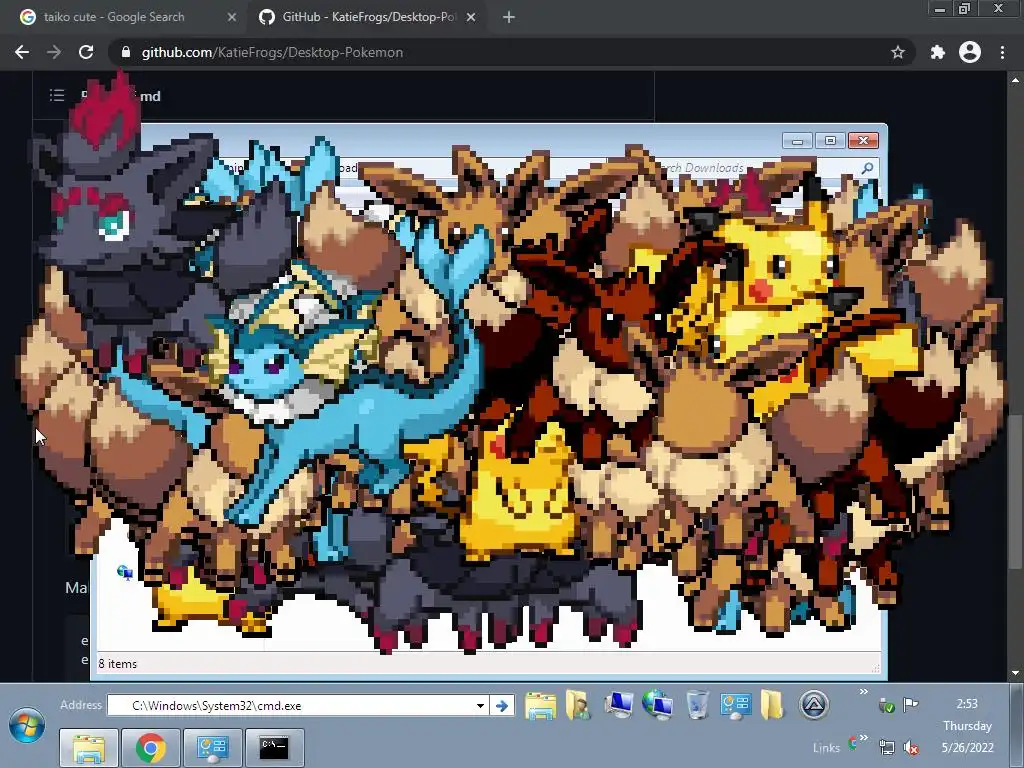
Task: Click the round triangle-logo toolbar icon
Action: click(814, 705)
